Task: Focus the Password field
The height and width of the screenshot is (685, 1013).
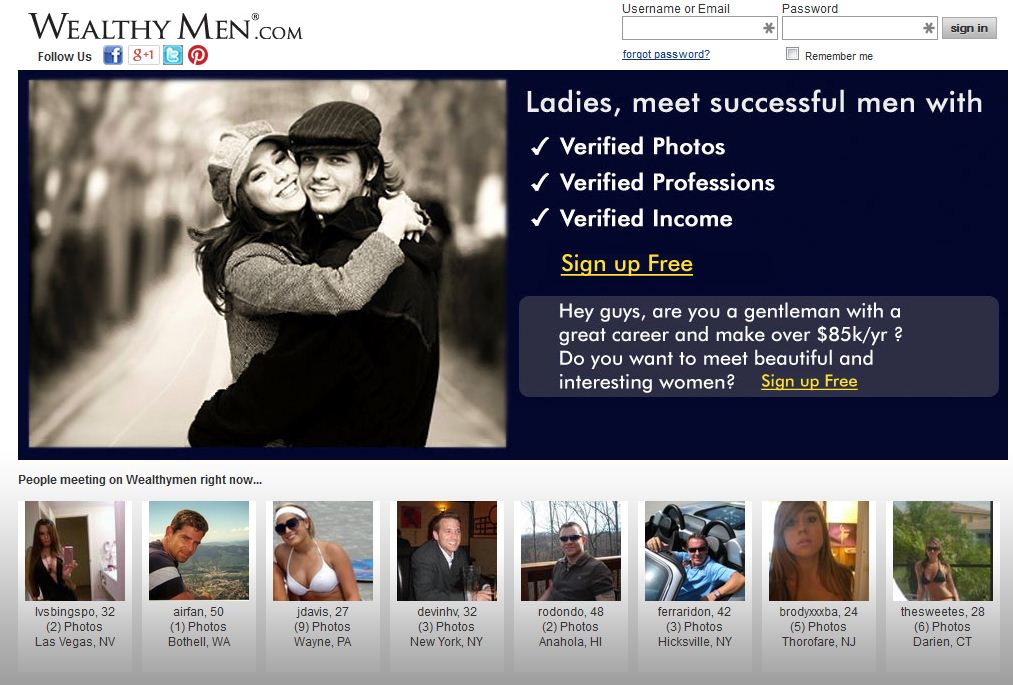Action: 859,28
